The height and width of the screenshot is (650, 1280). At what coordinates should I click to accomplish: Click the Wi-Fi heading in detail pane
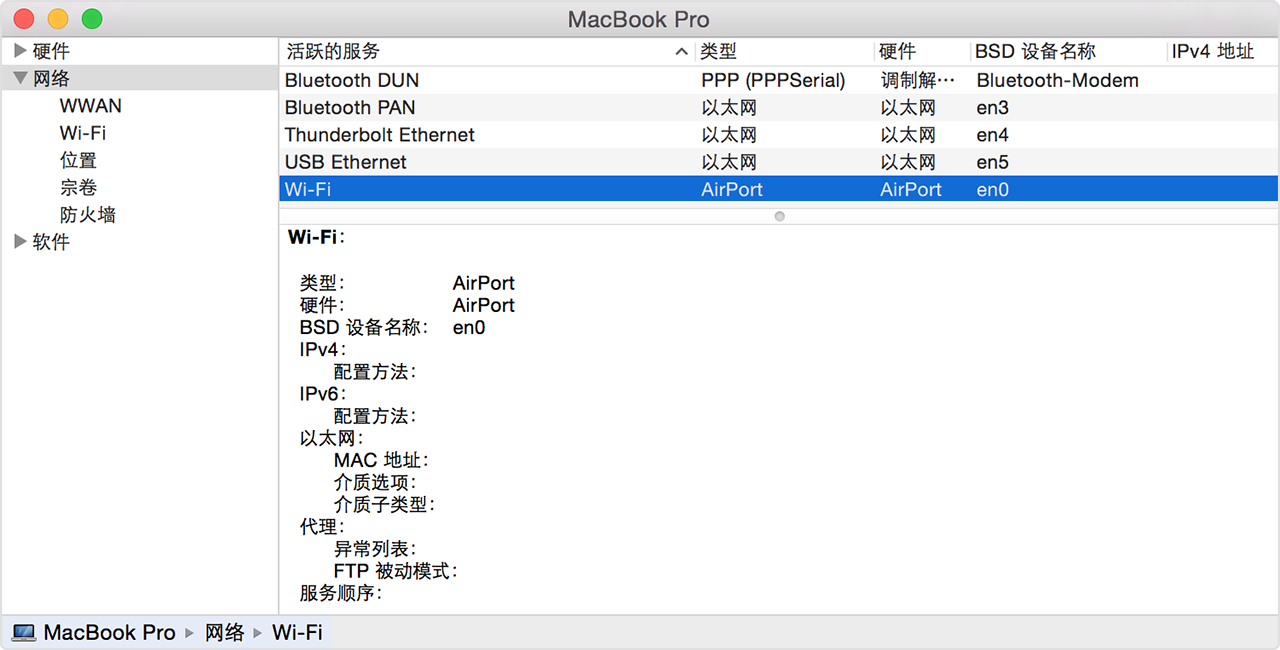pos(315,237)
